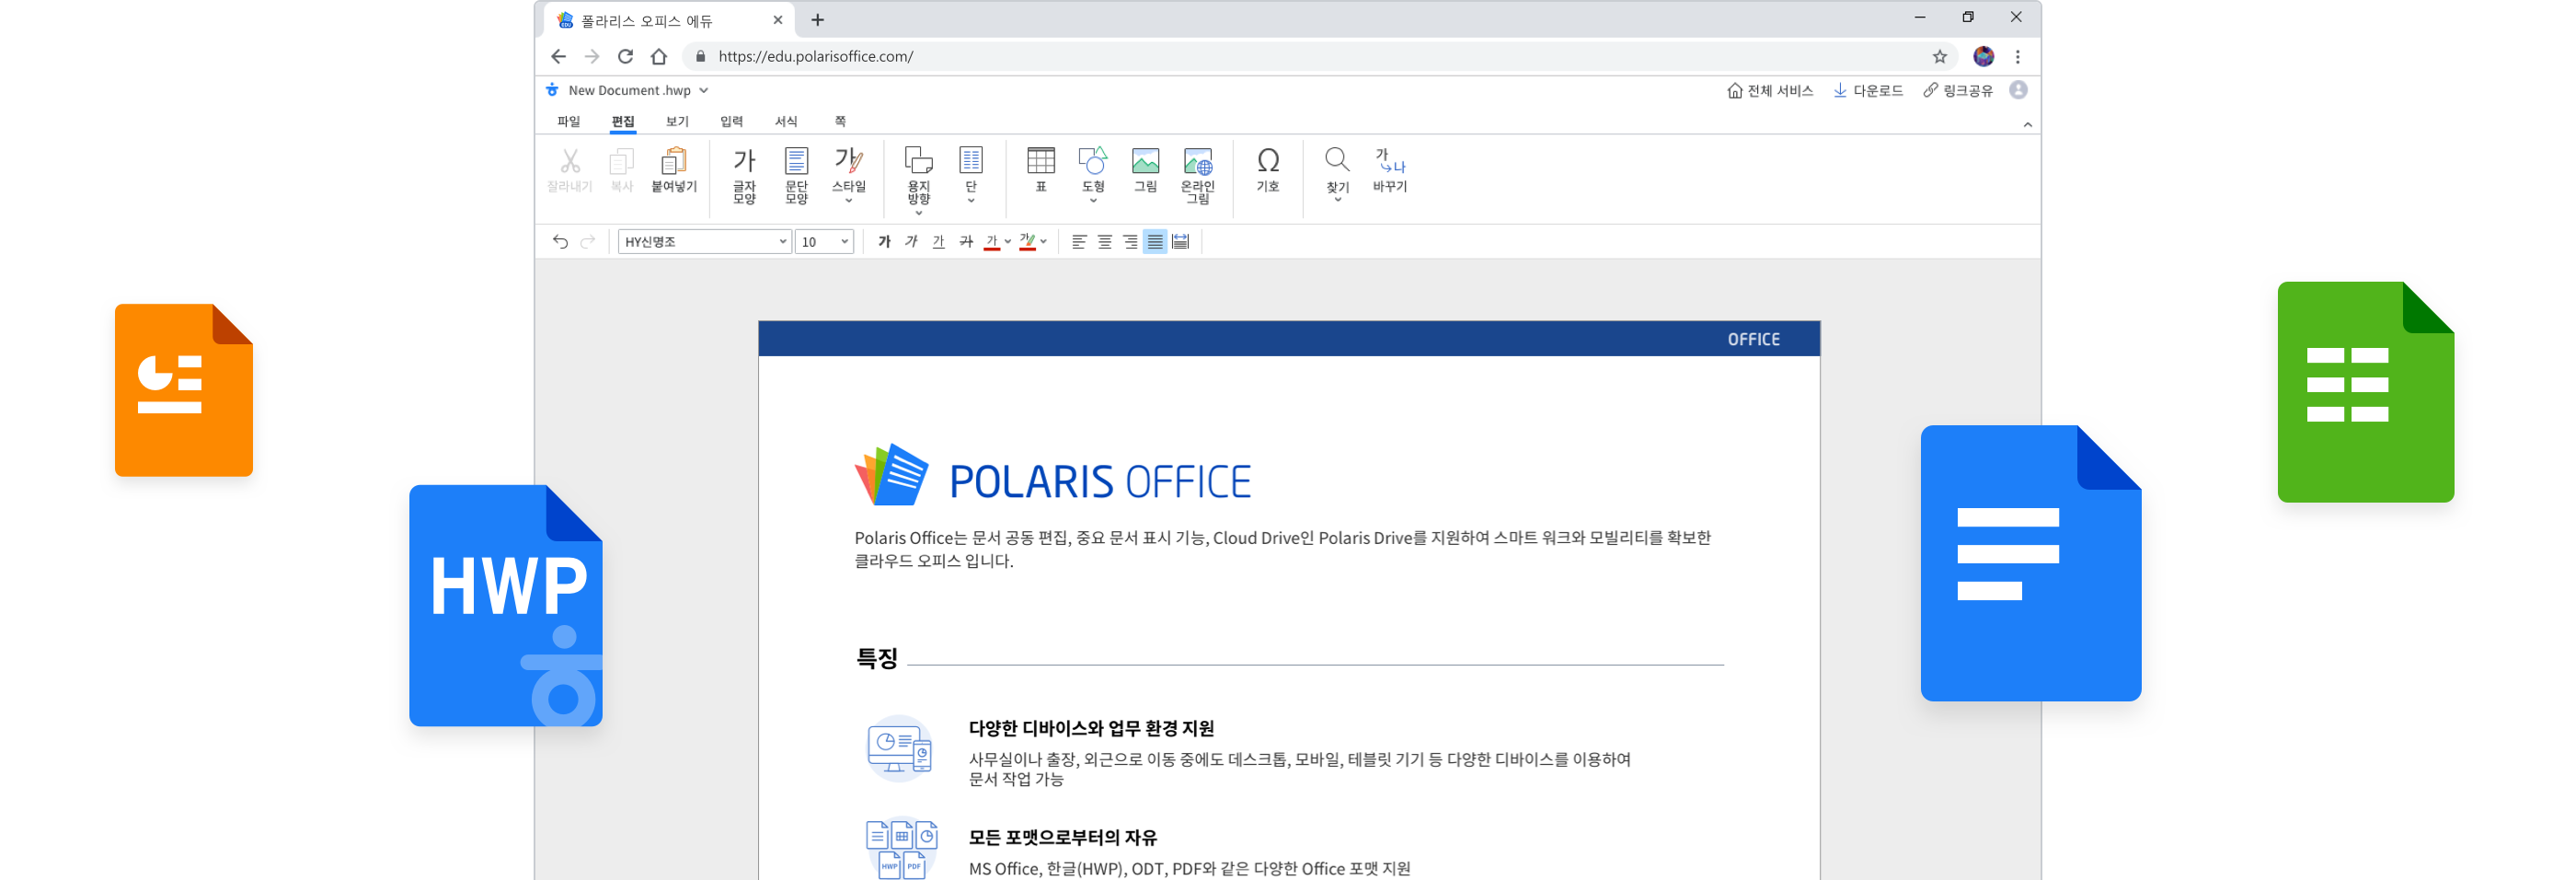
Task: Close the 폴라리스 오피스 에듀 tab
Action: click(777, 20)
